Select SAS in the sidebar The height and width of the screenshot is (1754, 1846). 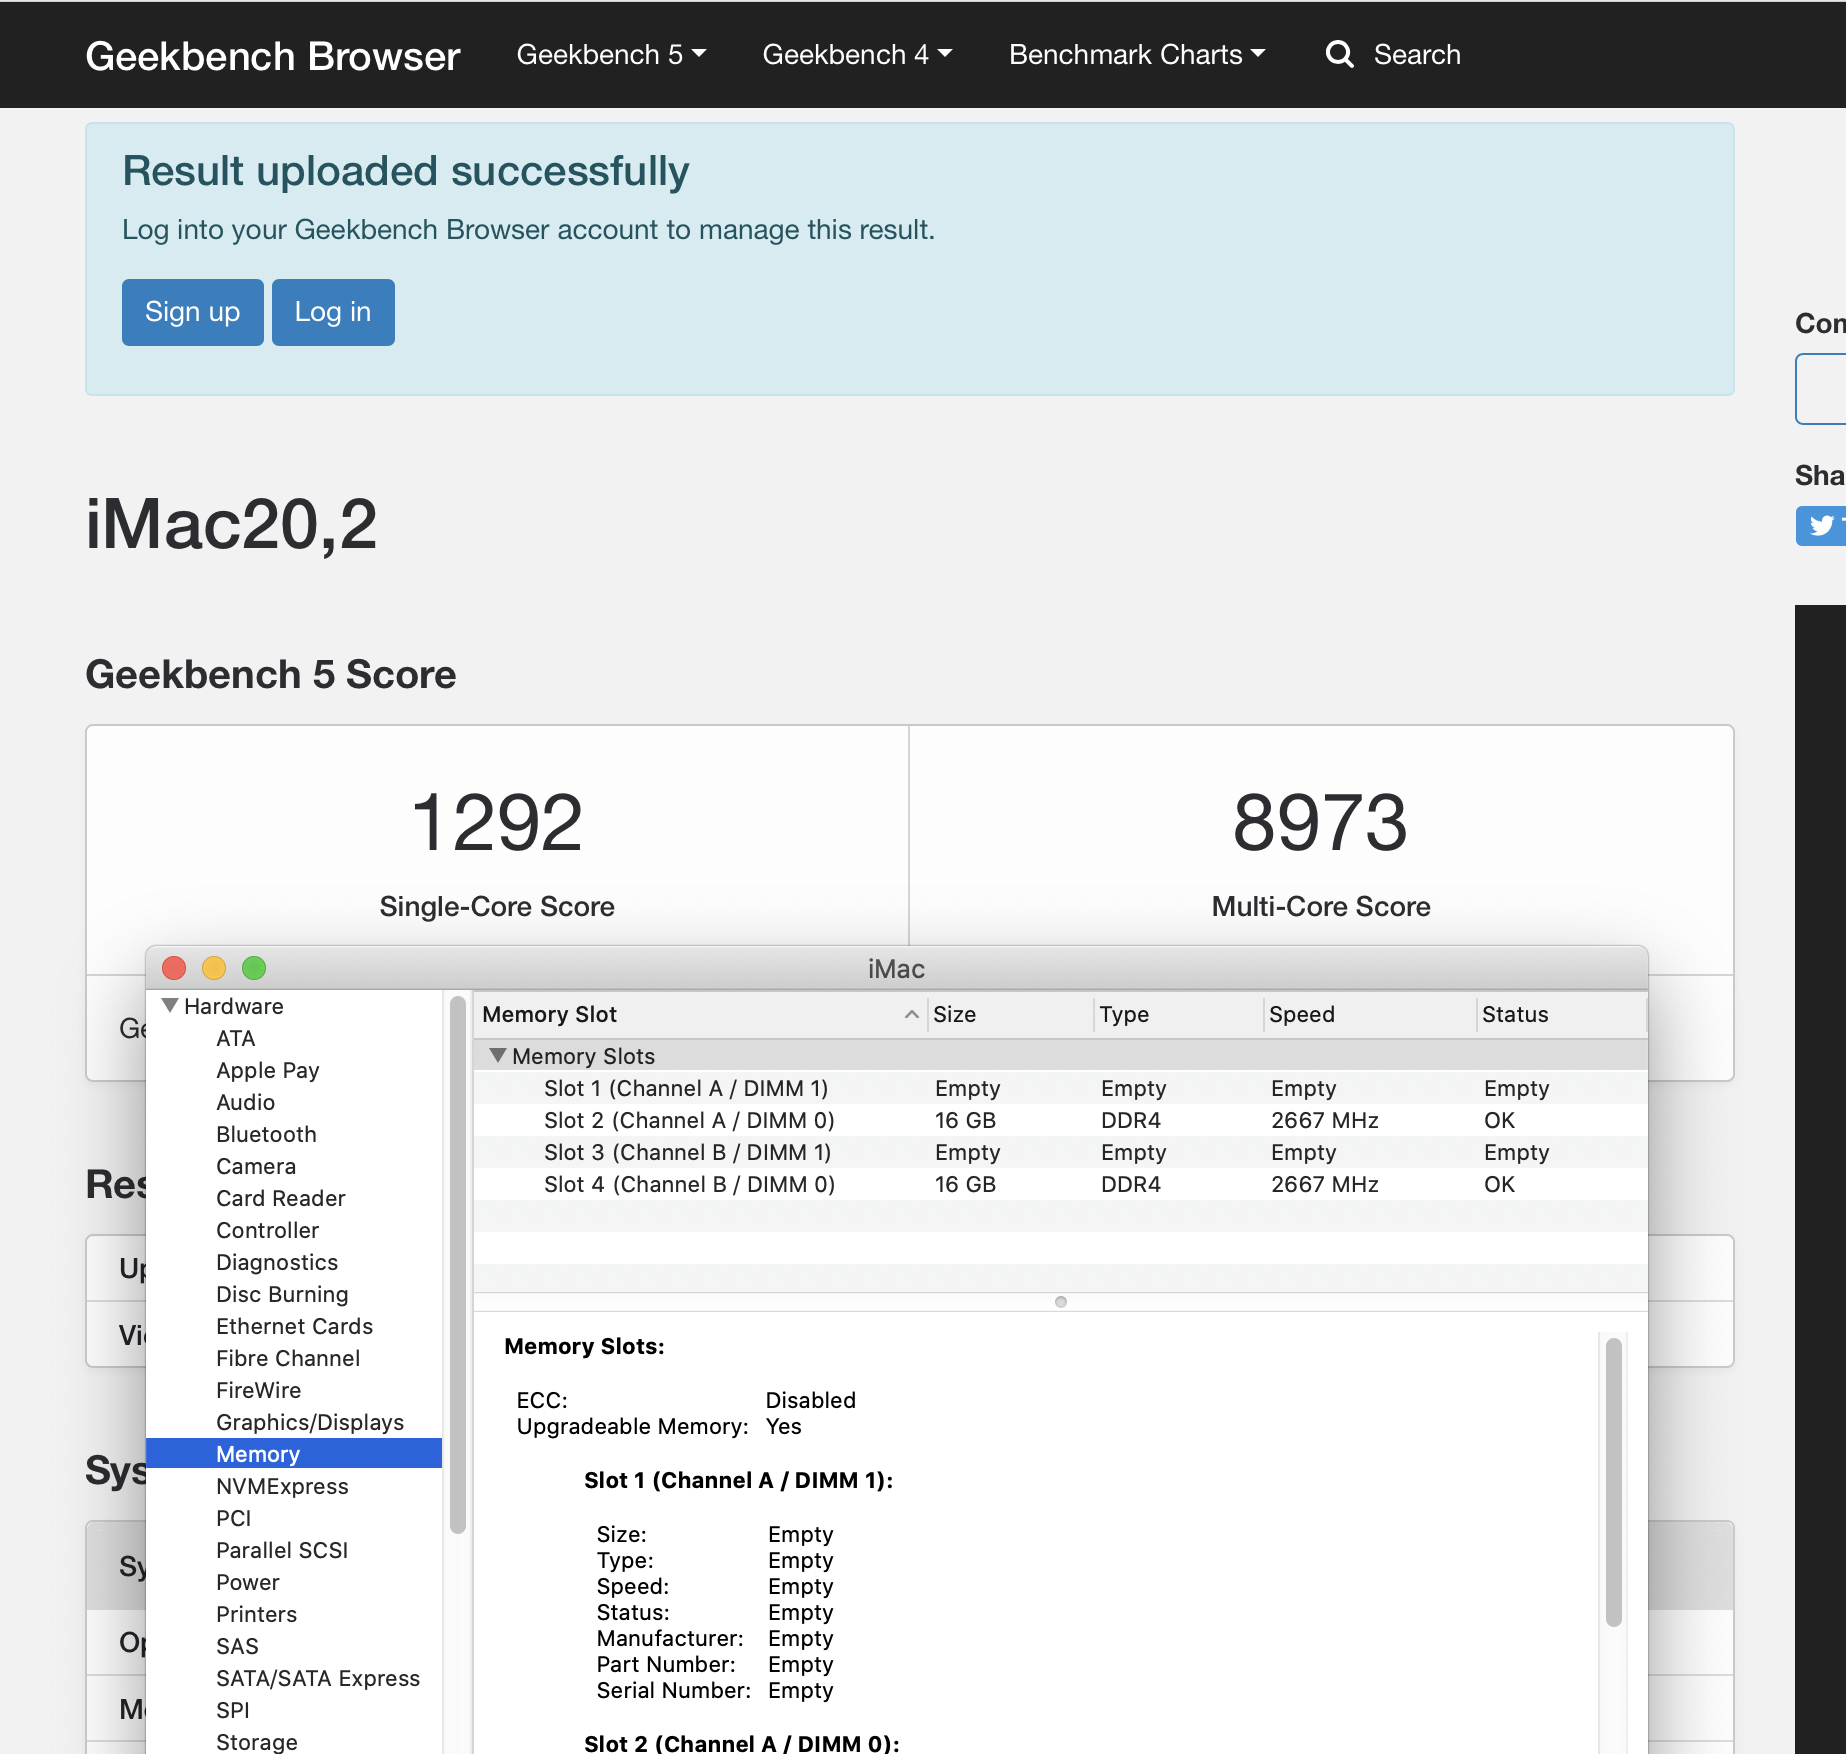[x=238, y=1646]
